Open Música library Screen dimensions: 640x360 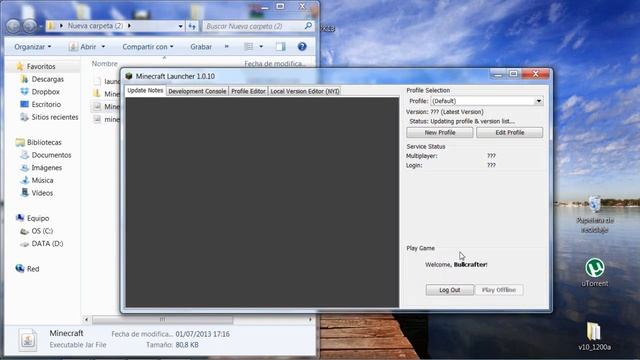coord(42,180)
